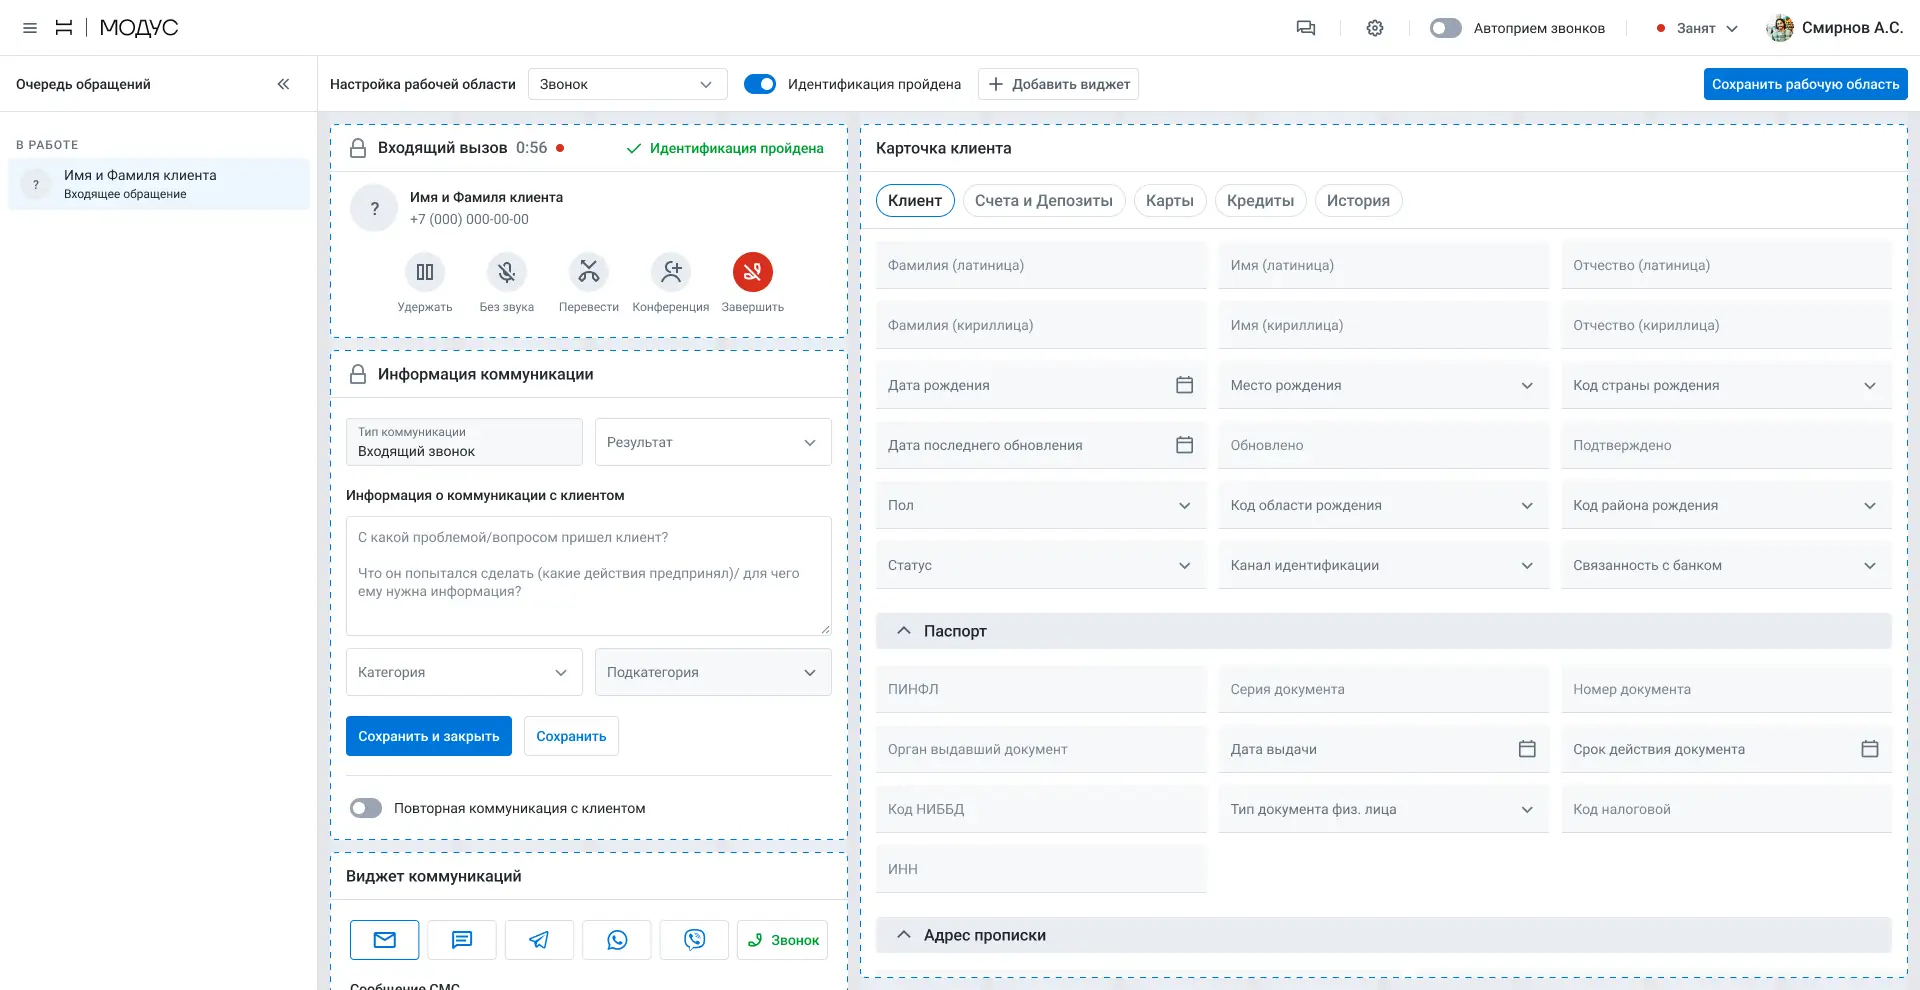Switch to Счета и Депозиты tab
The height and width of the screenshot is (990, 1920).
[x=1044, y=201]
